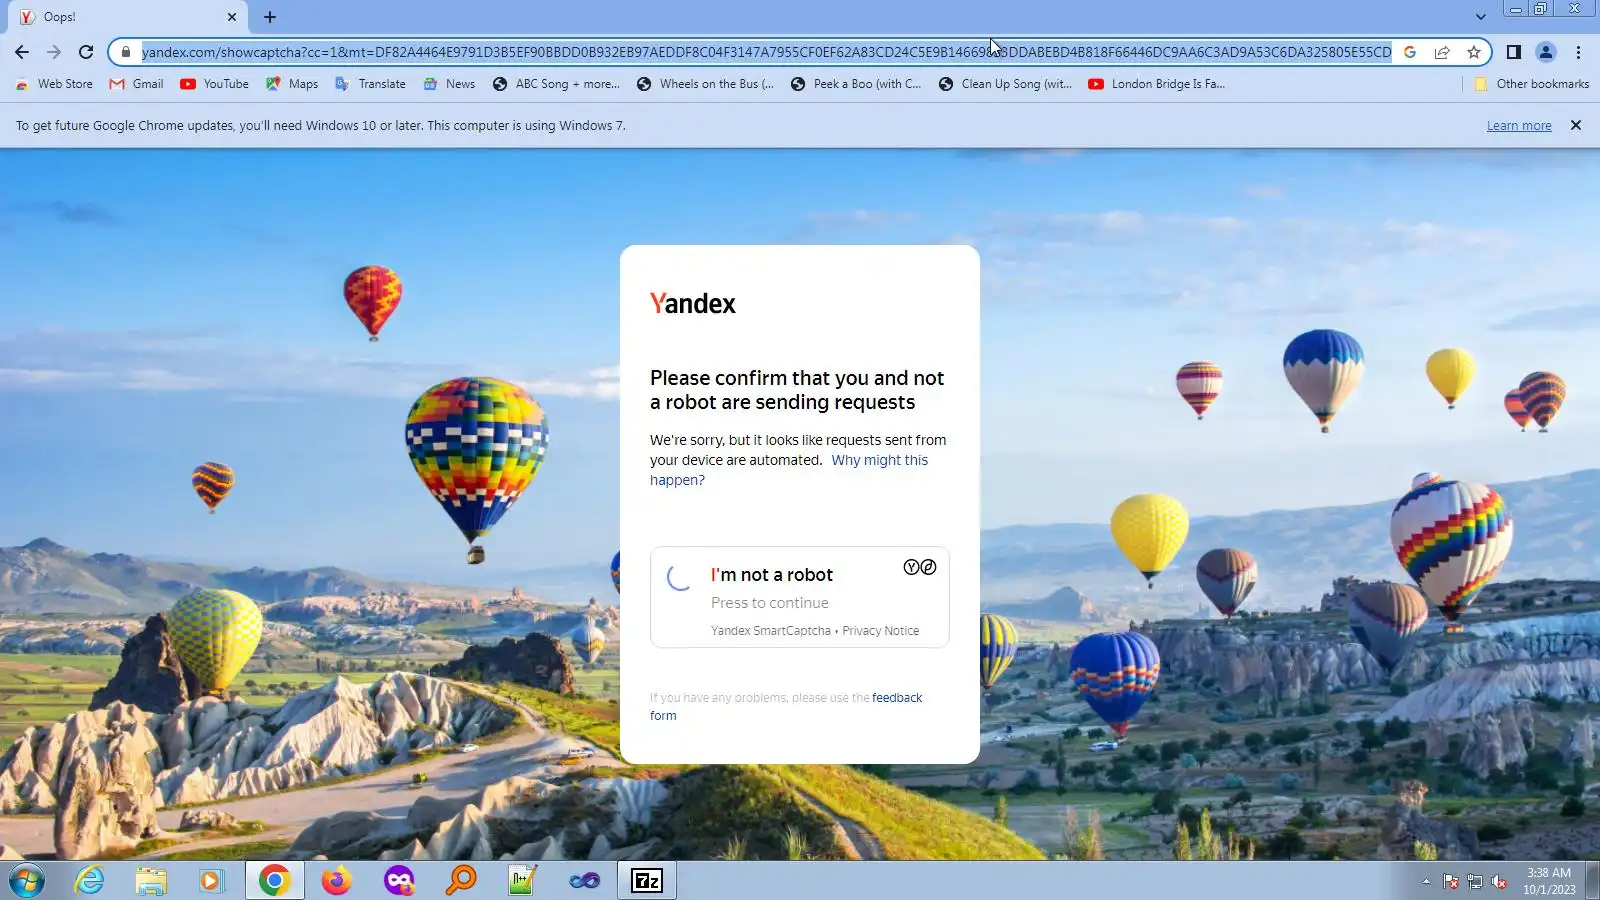This screenshot has height=900, width=1600.
Task: Close the Oops! tab
Action: (x=232, y=17)
